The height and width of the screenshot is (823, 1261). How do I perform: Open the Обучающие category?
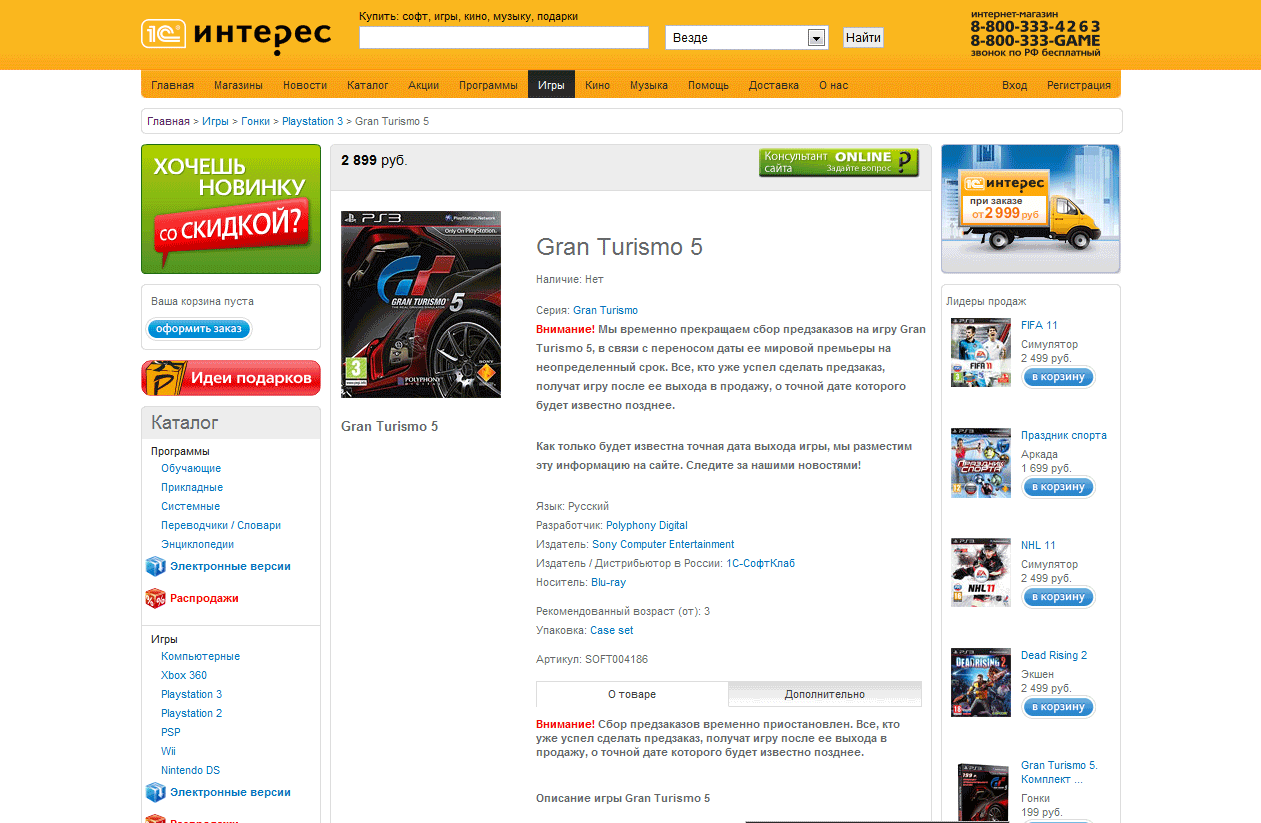[191, 468]
